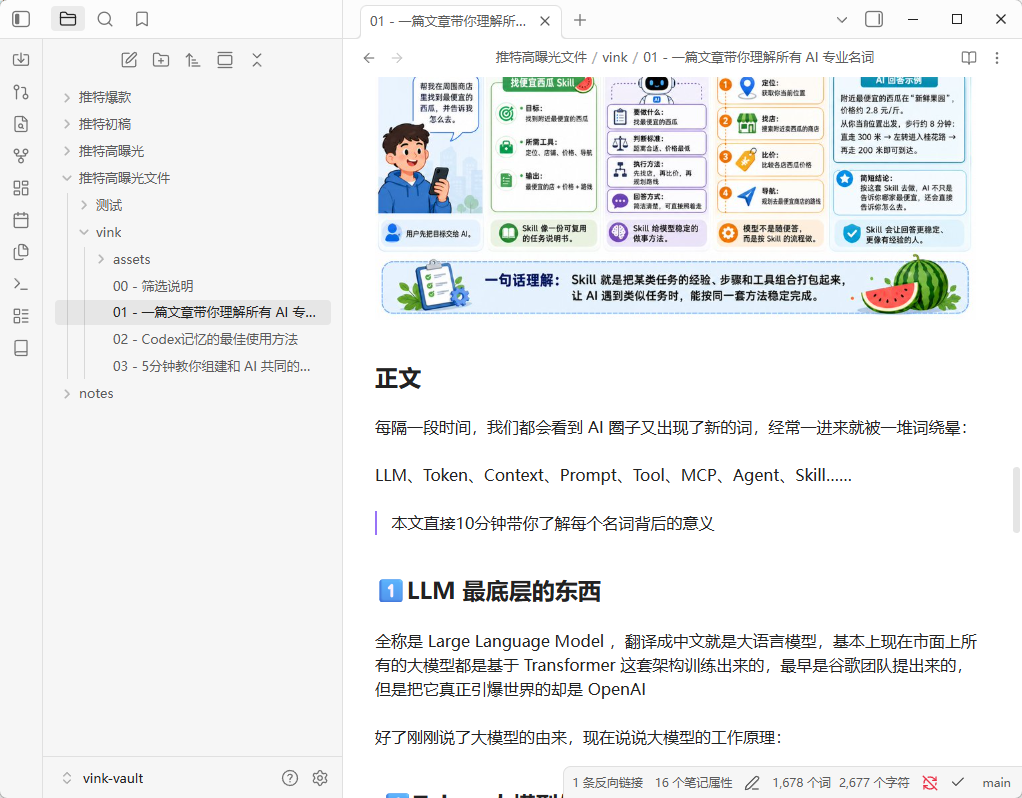Click the 2,677 个字符 character count

[x=874, y=783]
